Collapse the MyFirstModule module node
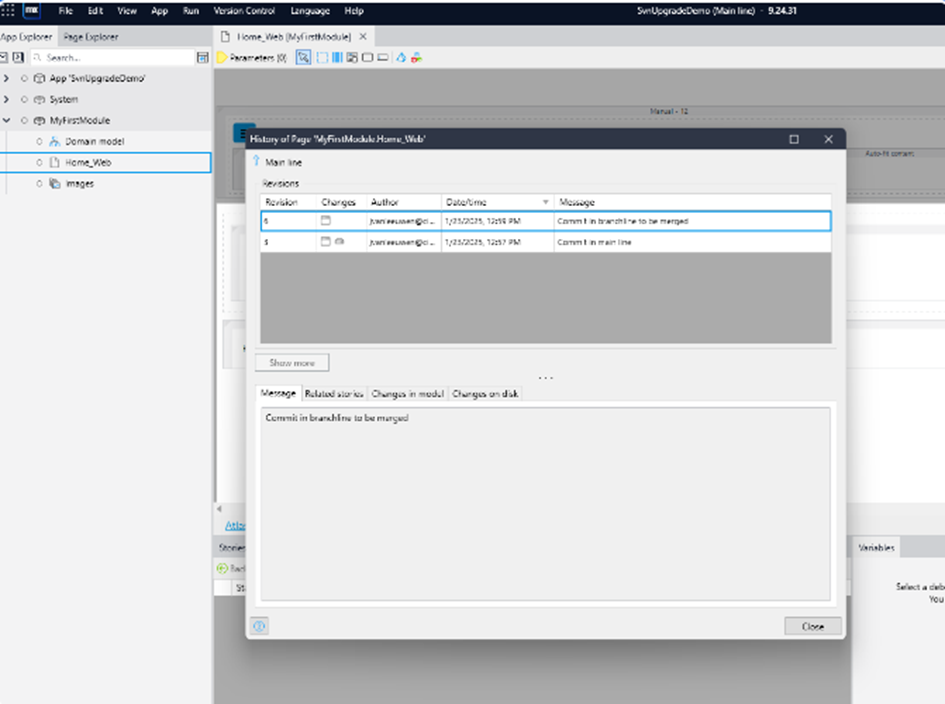The width and height of the screenshot is (945, 704). [x=7, y=120]
